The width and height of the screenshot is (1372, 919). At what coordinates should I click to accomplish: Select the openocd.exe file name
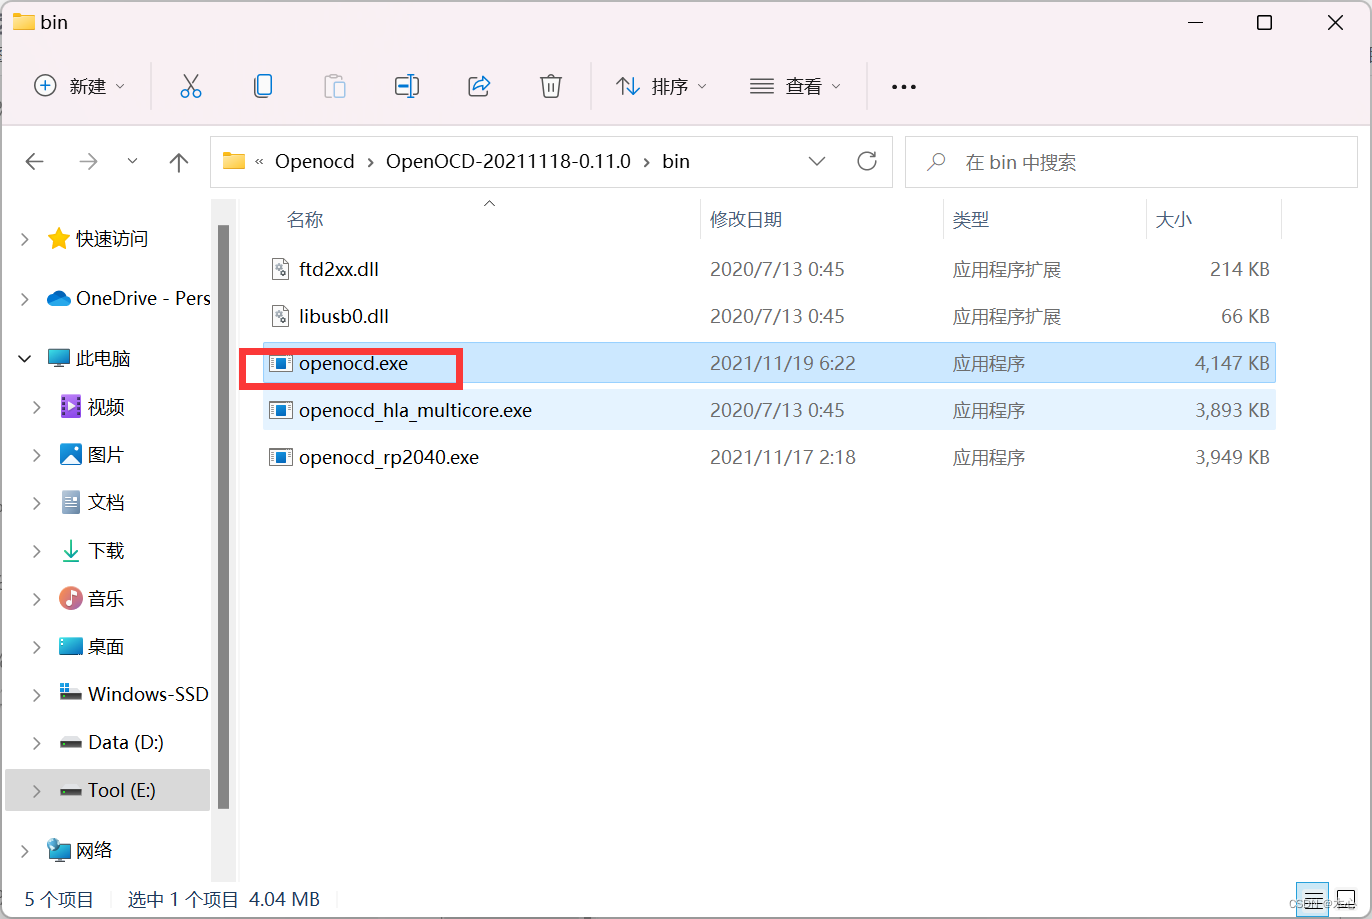pyautogui.click(x=353, y=363)
